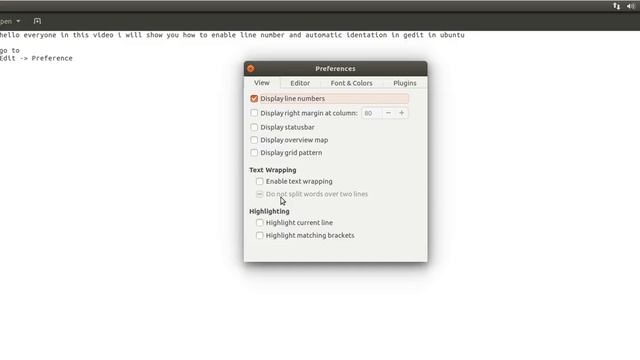Enable Display right margin at column
This screenshot has height=360, width=640.
[254, 113]
